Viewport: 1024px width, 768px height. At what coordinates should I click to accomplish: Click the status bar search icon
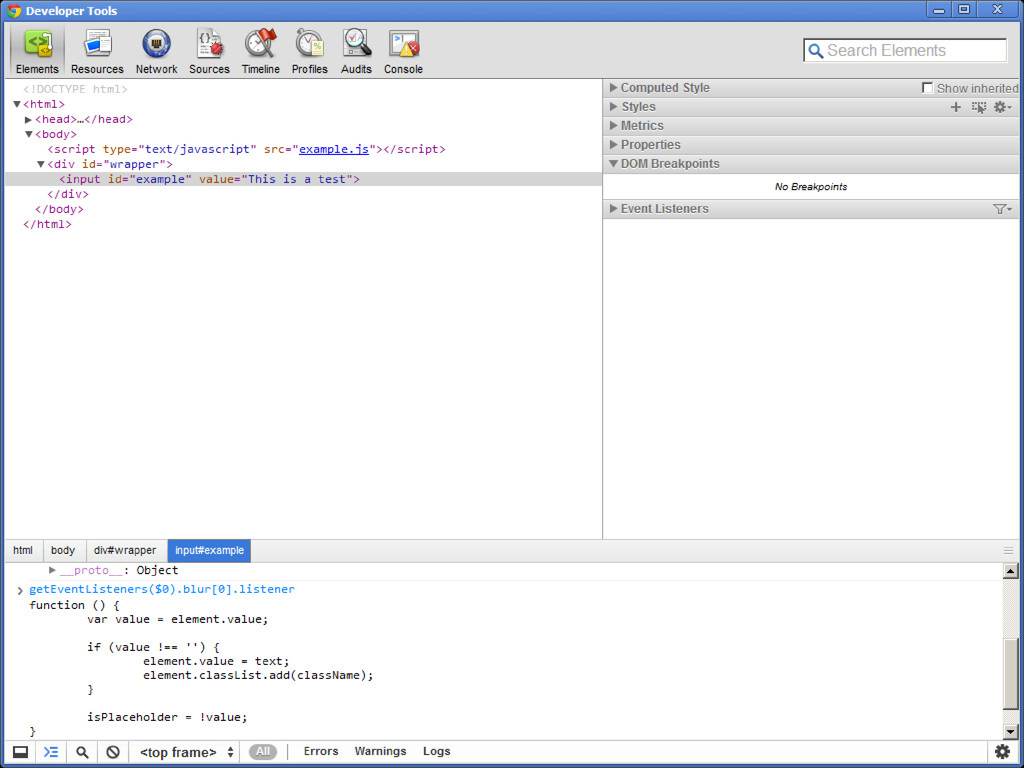pyautogui.click(x=82, y=752)
